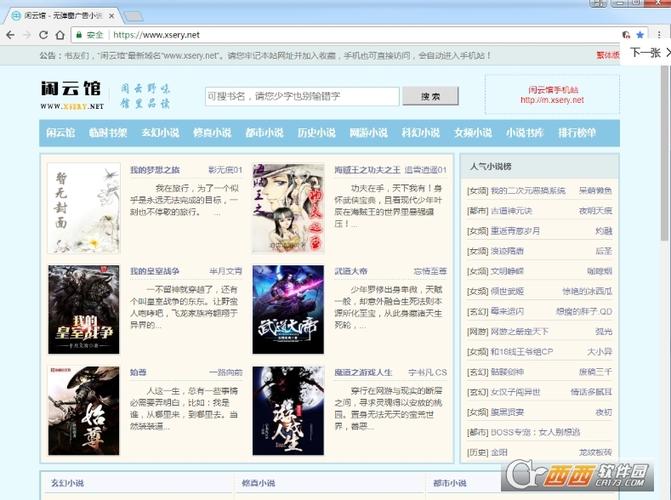
Task: Open 小说书库 navigation item
Action: click(525, 133)
